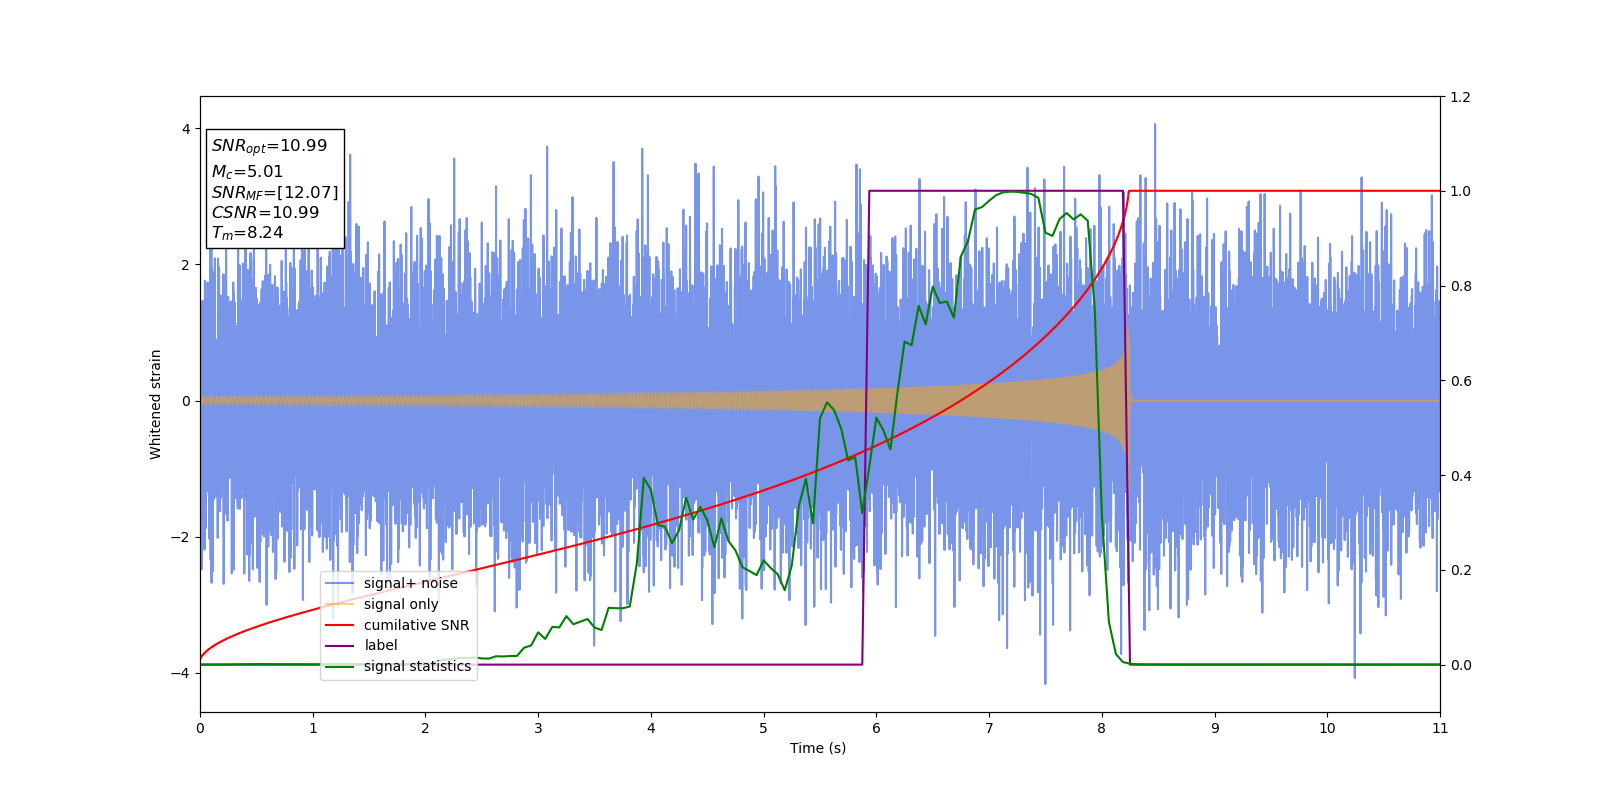1600x800 pixels.
Task: Click the SNRMF=[12.07] annotation text
Action: pyautogui.click(x=275, y=192)
